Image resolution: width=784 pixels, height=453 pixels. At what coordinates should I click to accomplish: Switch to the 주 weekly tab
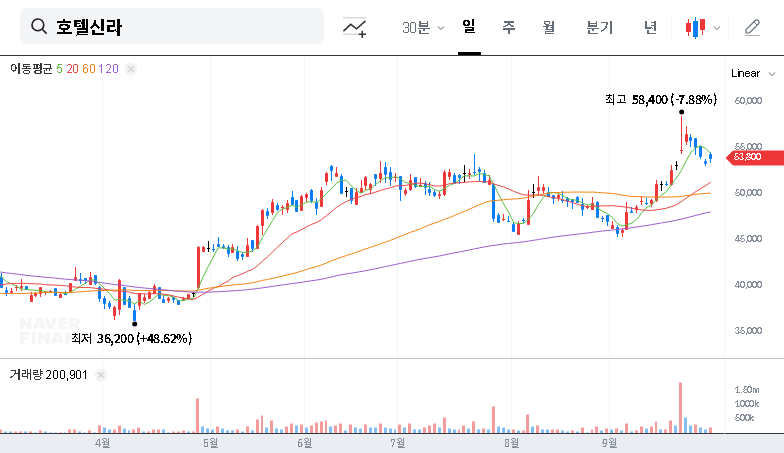coord(508,27)
